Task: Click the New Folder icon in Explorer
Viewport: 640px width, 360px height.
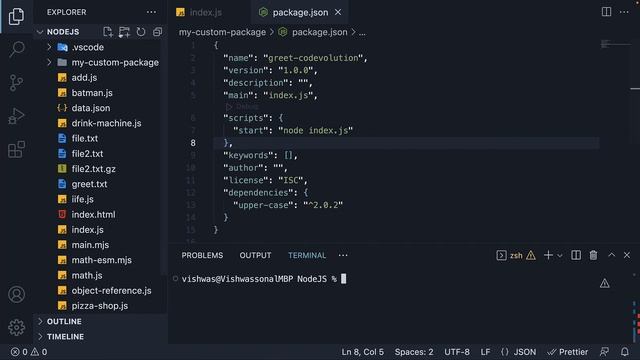Action: tap(124, 32)
